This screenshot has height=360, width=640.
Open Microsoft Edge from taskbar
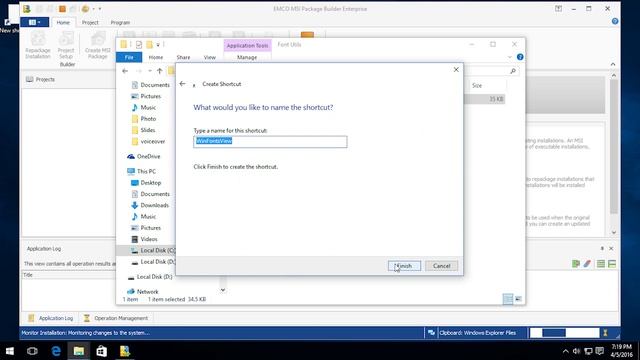point(56,351)
